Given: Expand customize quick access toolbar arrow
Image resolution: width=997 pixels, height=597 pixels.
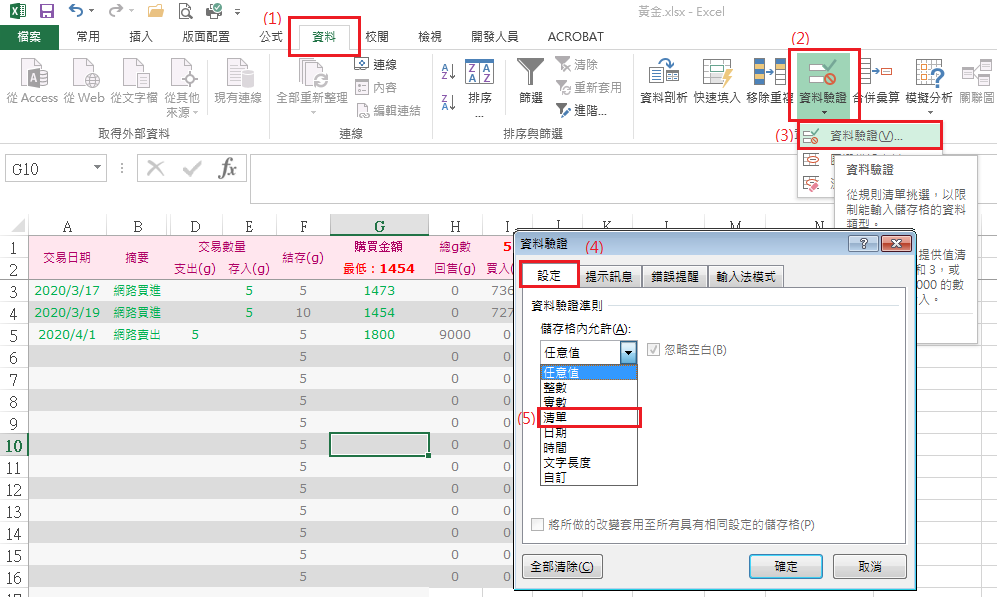Looking at the screenshot, I should coord(237,11).
